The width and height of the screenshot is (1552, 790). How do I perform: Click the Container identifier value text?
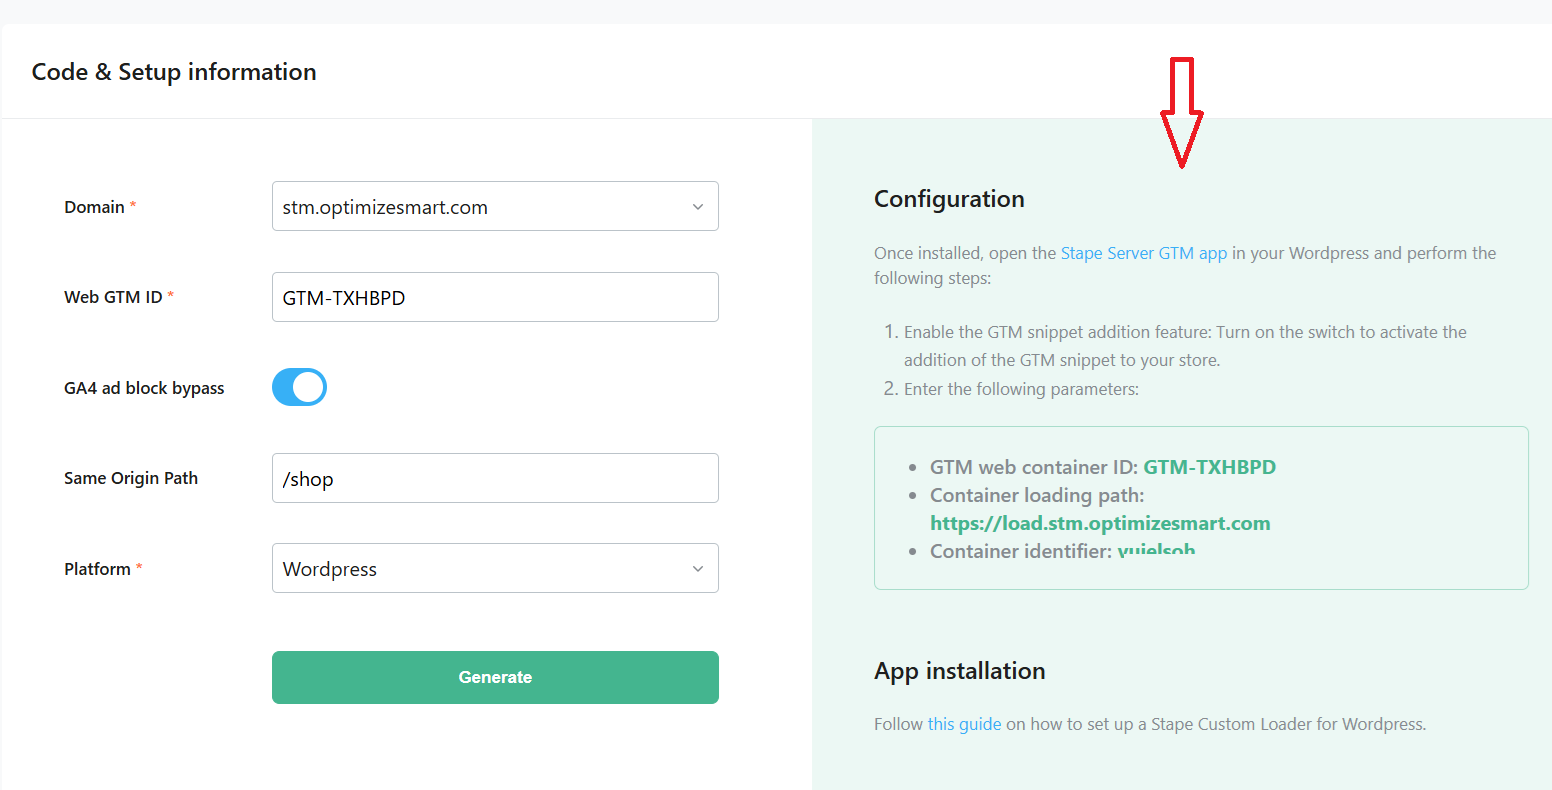[1156, 551]
